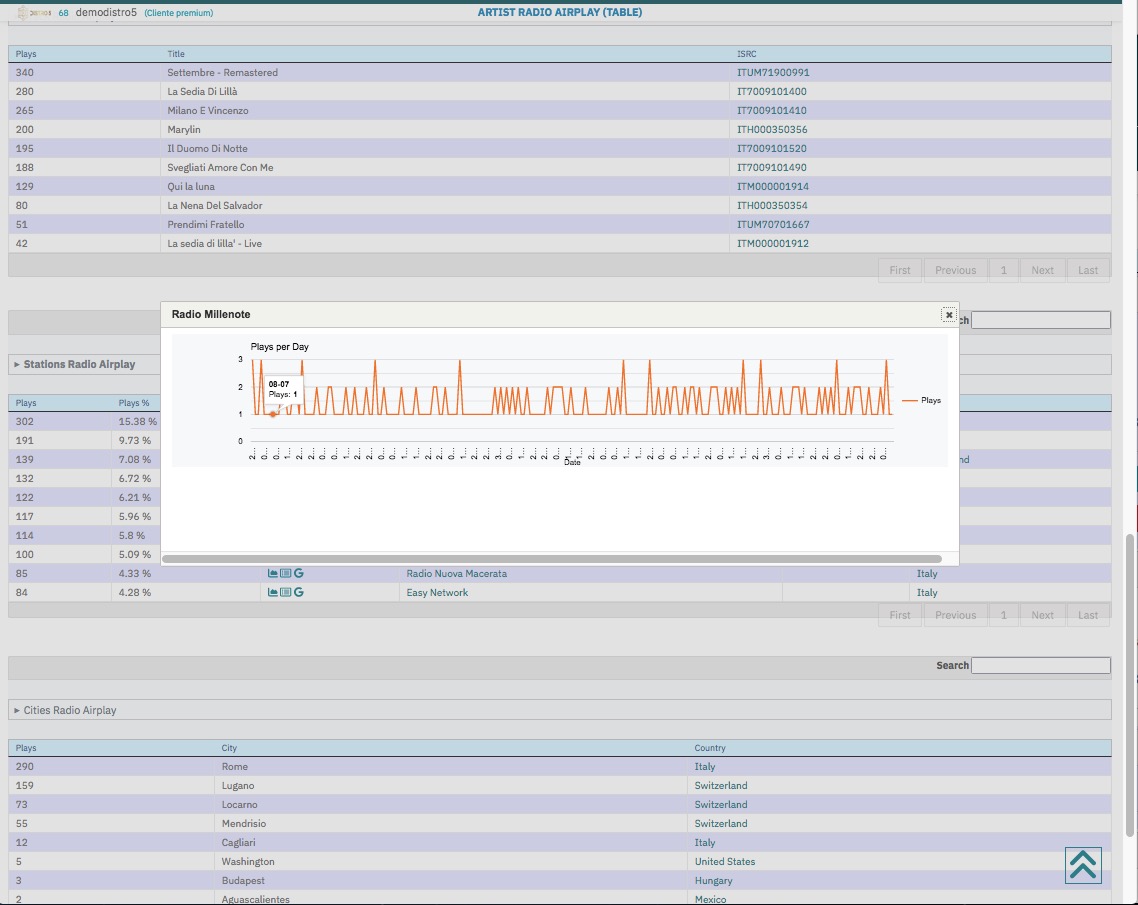Image resolution: width=1138 pixels, height=905 pixels.
Task: Click Next under the songs table
Action: pyautogui.click(x=1042, y=270)
